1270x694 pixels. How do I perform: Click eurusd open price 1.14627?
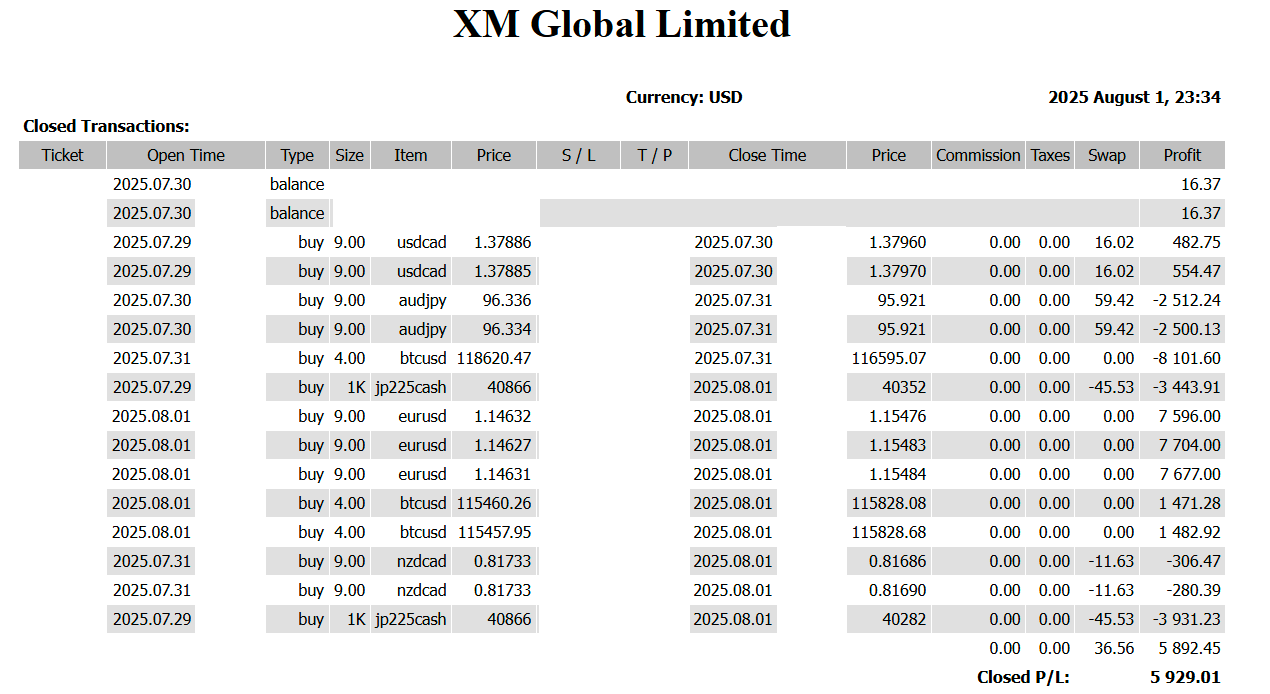click(504, 445)
